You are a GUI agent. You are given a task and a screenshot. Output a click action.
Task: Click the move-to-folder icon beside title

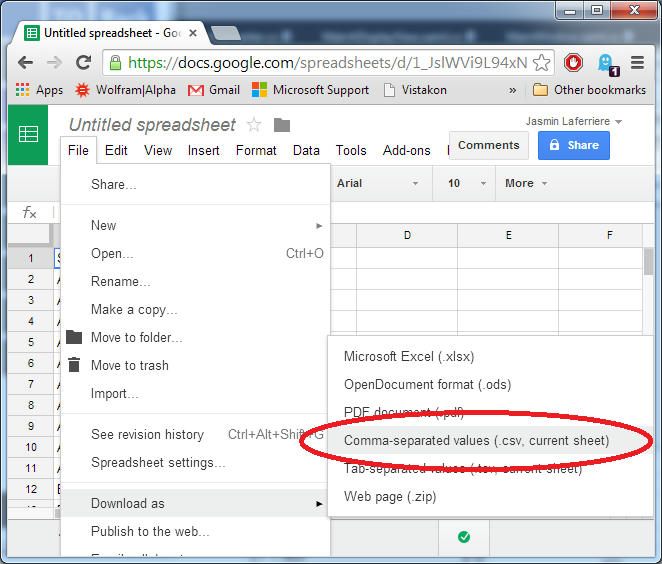(x=282, y=125)
